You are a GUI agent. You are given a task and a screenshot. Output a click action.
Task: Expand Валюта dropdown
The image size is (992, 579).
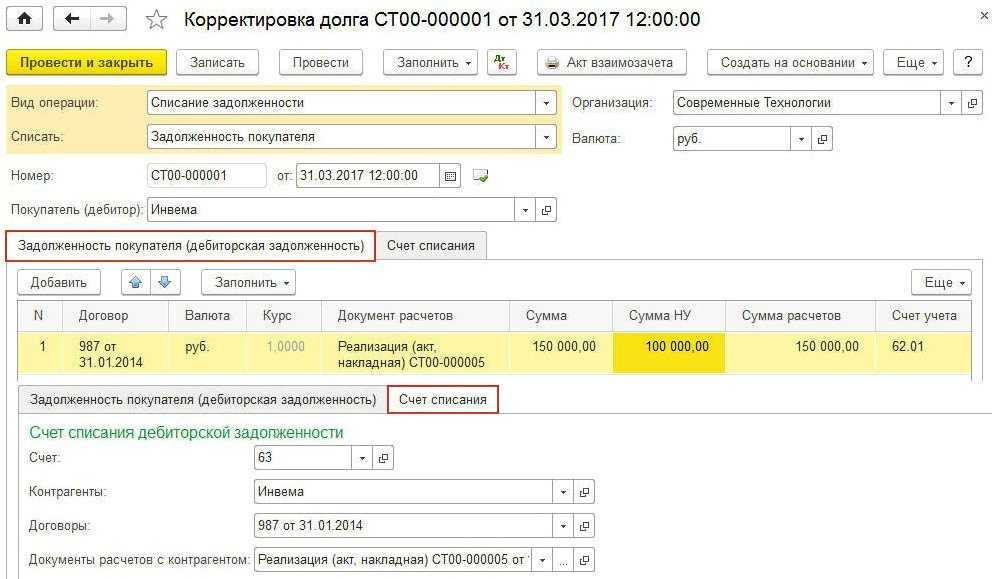801,139
